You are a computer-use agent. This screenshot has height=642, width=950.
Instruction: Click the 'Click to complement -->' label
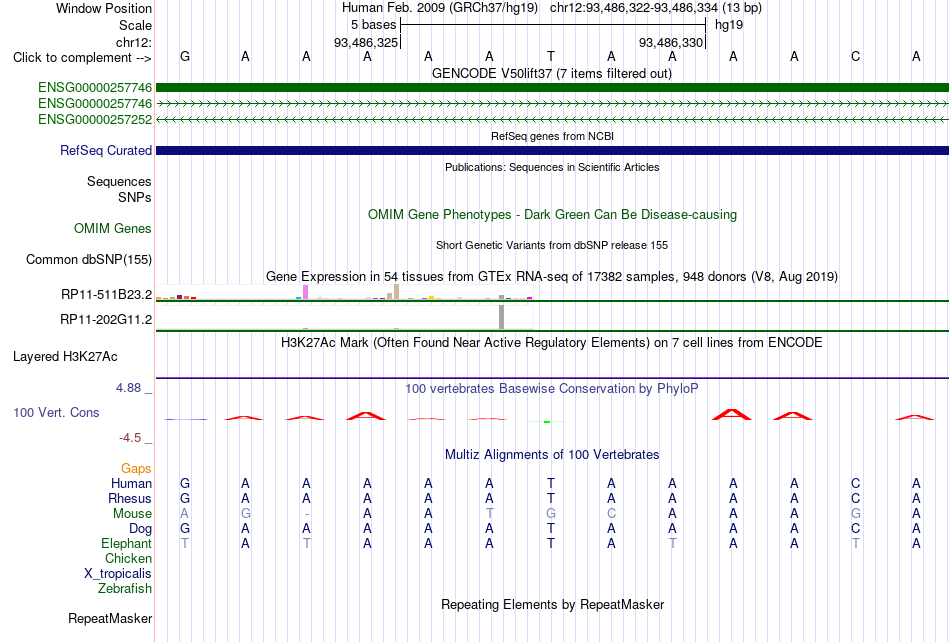pos(82,58)
